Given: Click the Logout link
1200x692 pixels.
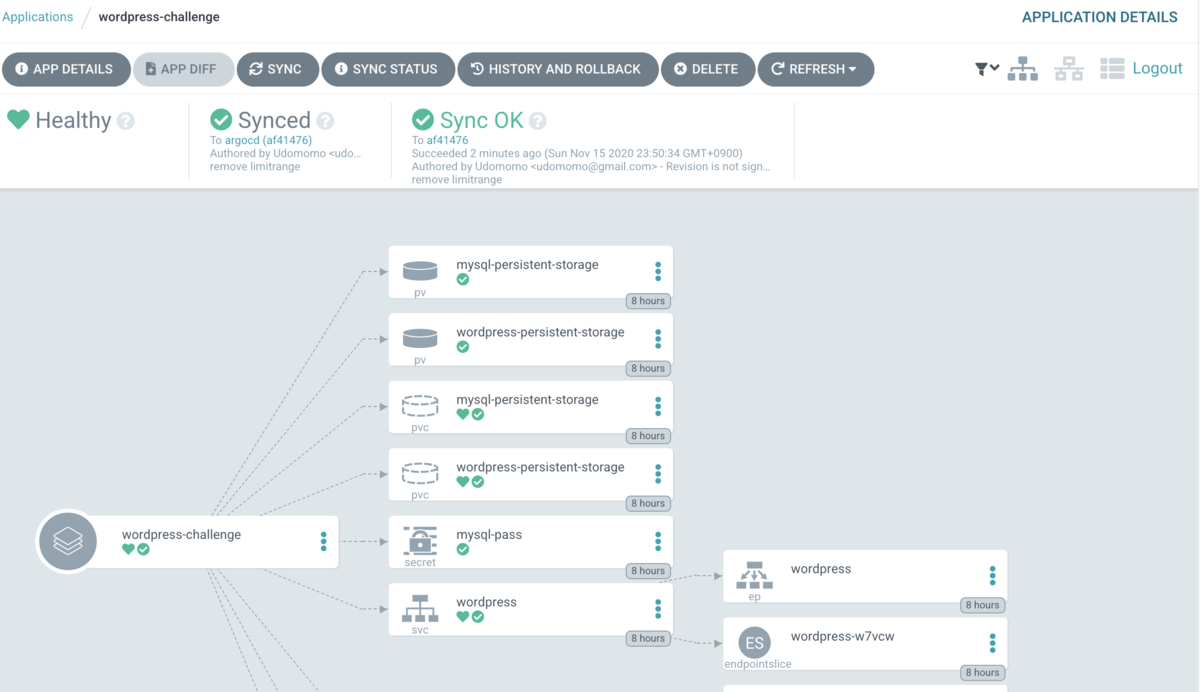Looking at the screenshot, I should (x=1157, y=68).
